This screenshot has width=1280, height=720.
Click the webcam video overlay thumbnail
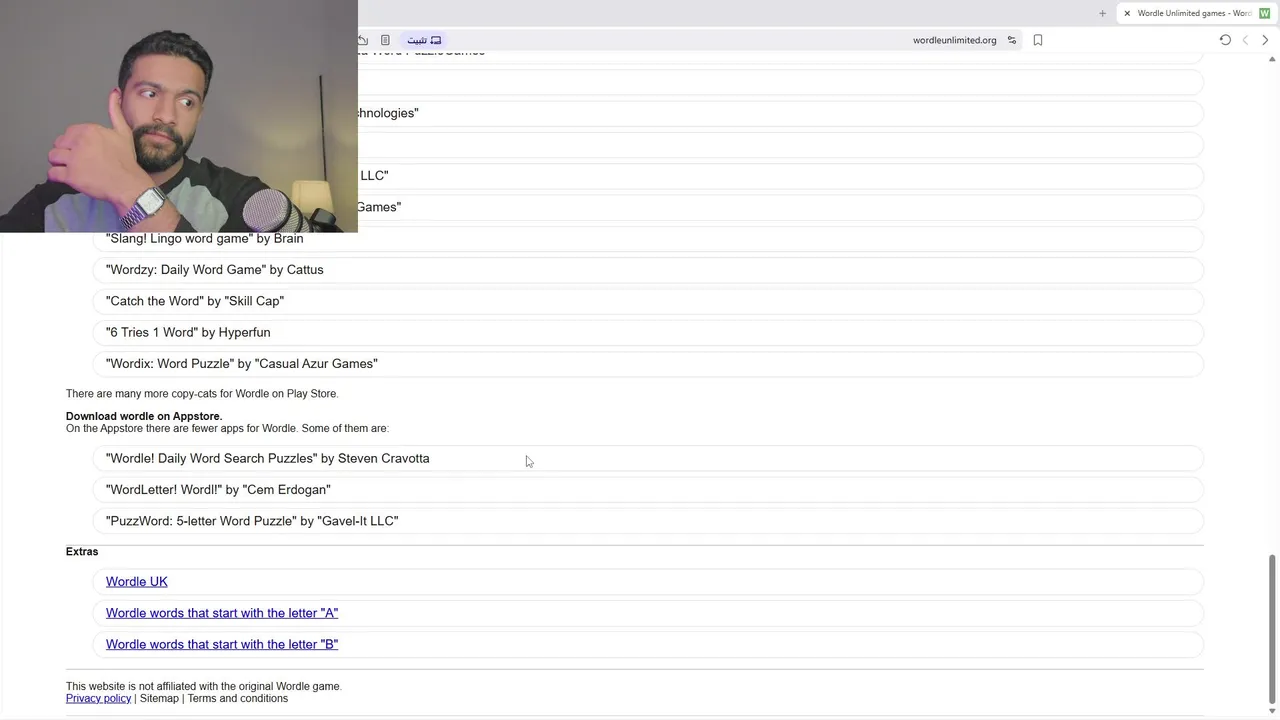click(x=179, y=116)
